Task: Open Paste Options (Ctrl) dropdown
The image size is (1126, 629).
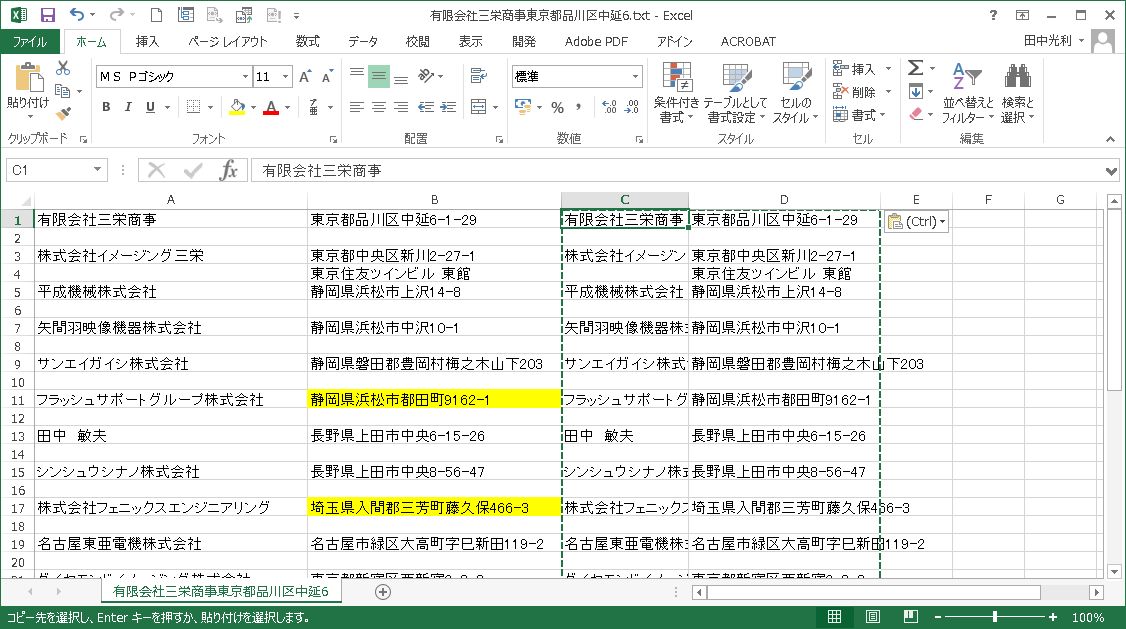Action: [917, 221]
